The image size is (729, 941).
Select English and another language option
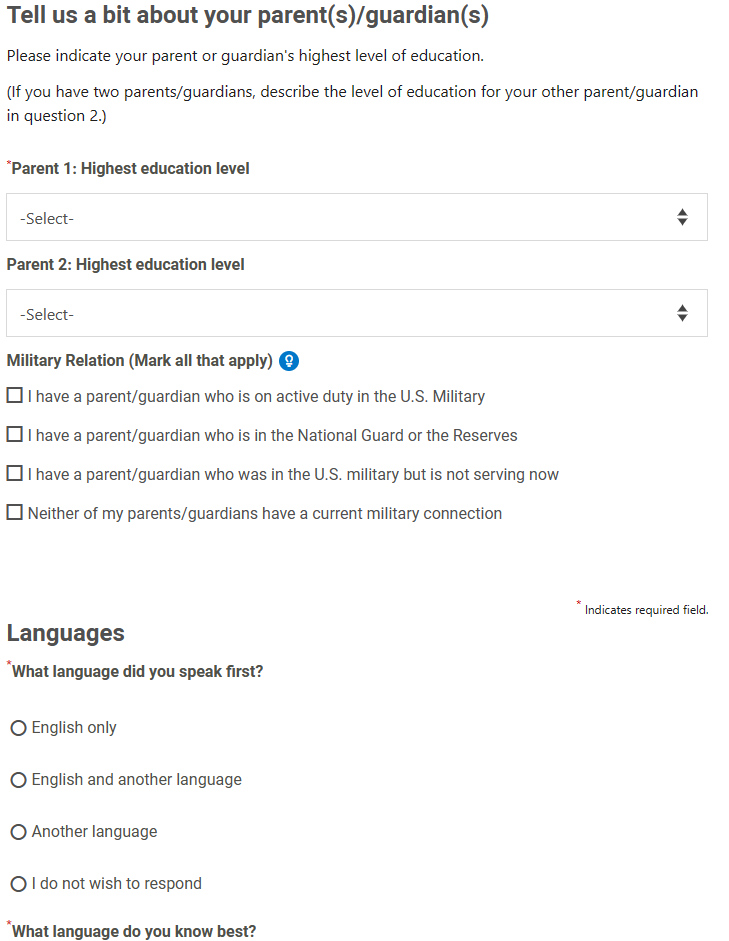pyautogui.click(x=19, y=780)
